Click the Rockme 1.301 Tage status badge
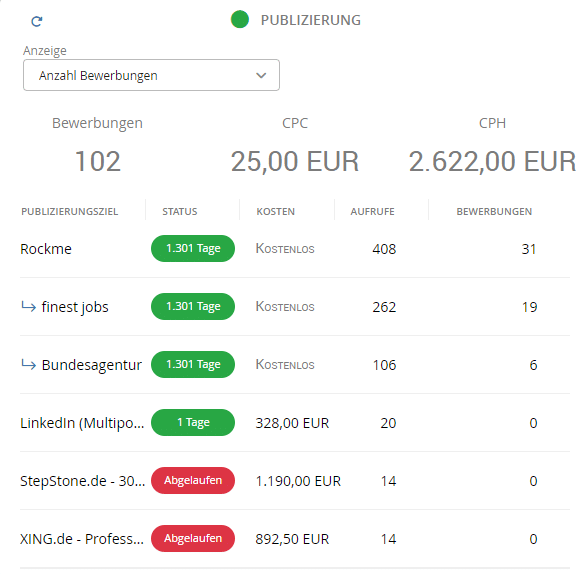Screen dimensions: 586x574 click(x=193, y=249)
